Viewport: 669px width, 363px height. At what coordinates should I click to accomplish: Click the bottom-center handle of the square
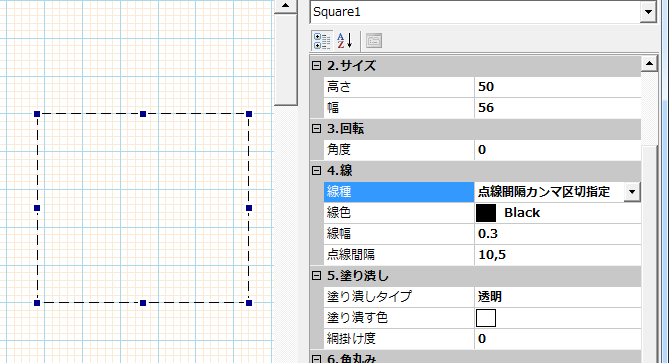pos(143,303)
